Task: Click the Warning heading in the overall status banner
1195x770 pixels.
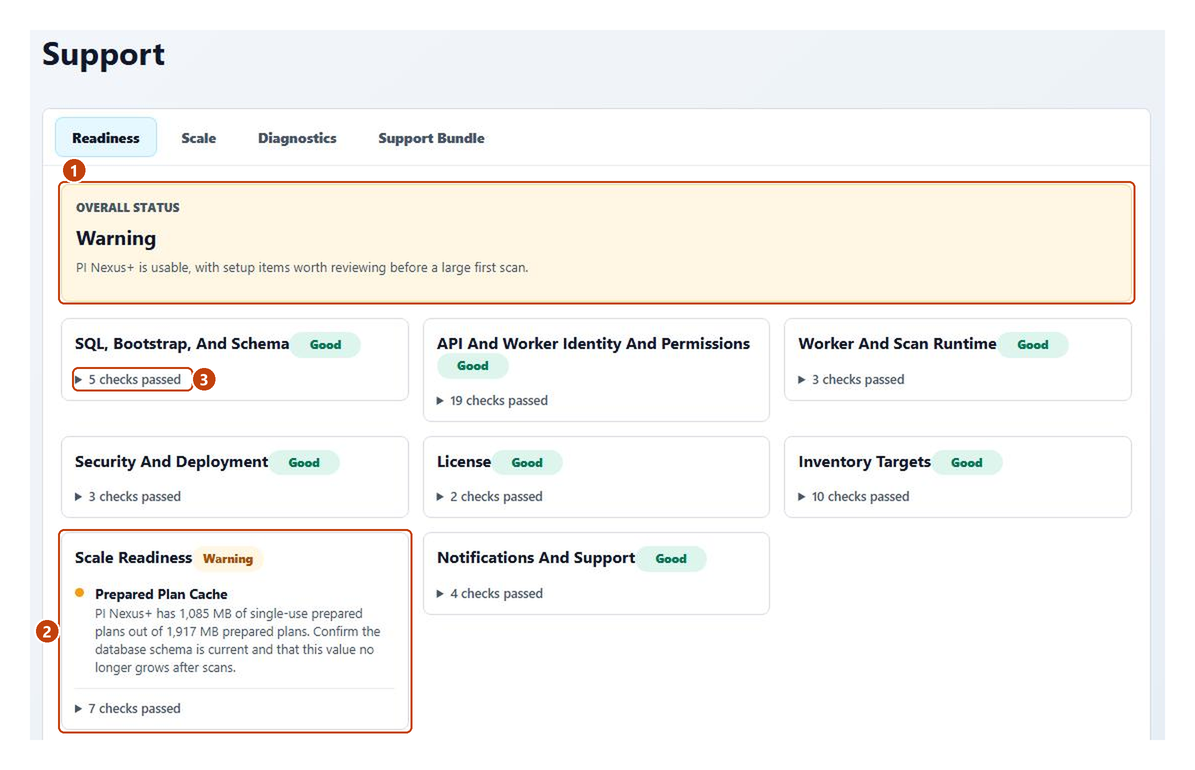Action: [116, 238]
